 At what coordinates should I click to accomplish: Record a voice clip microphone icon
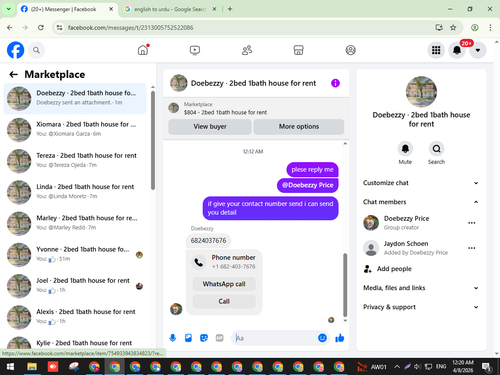pyautogui.click(x=173, y=338)
